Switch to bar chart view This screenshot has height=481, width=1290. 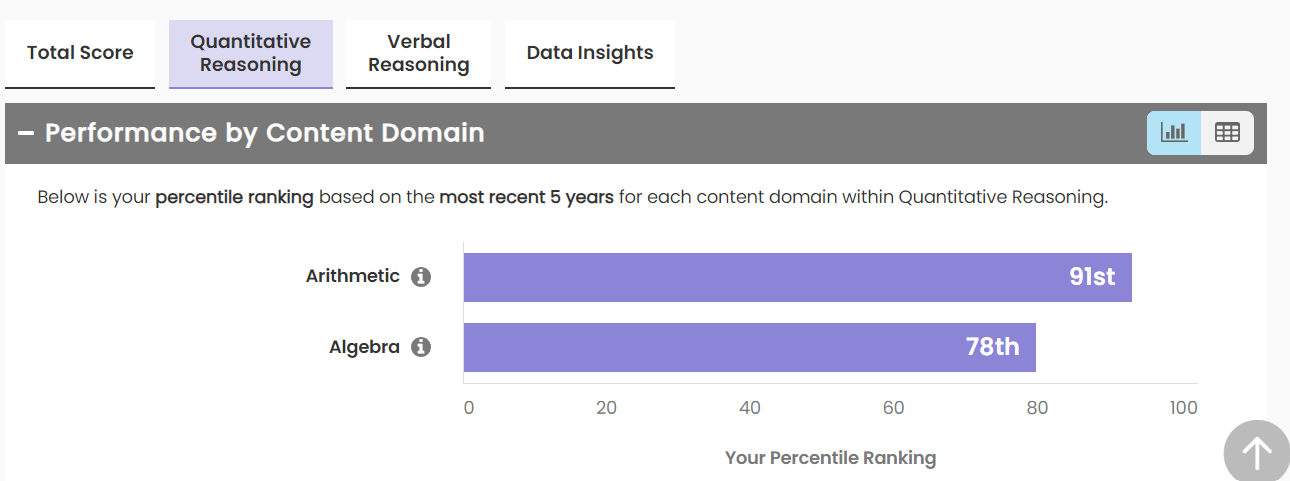1173,132
